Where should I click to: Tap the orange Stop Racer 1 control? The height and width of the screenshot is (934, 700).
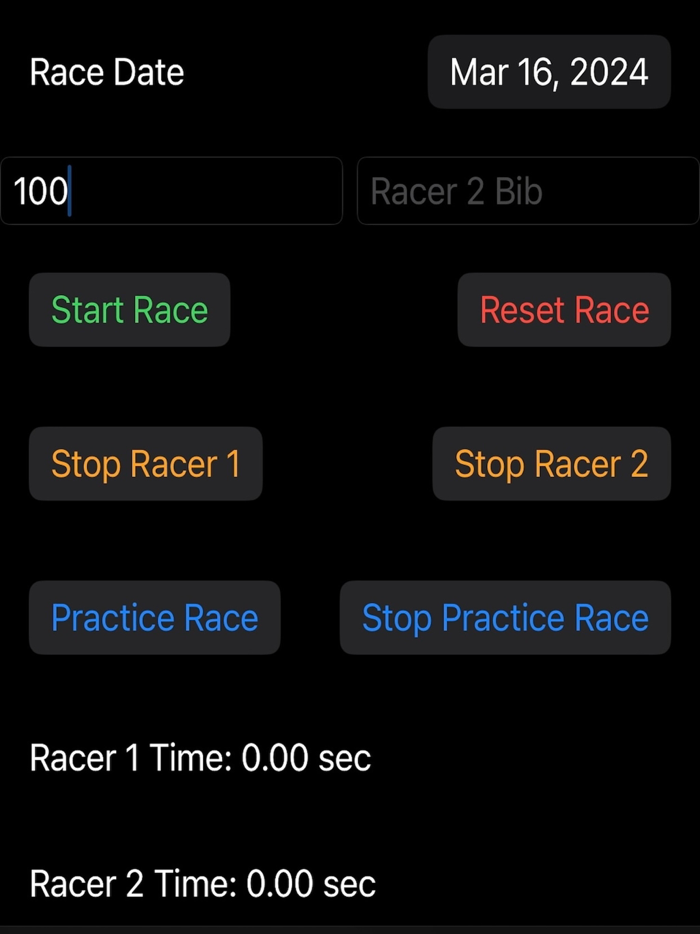click(145, 464)
